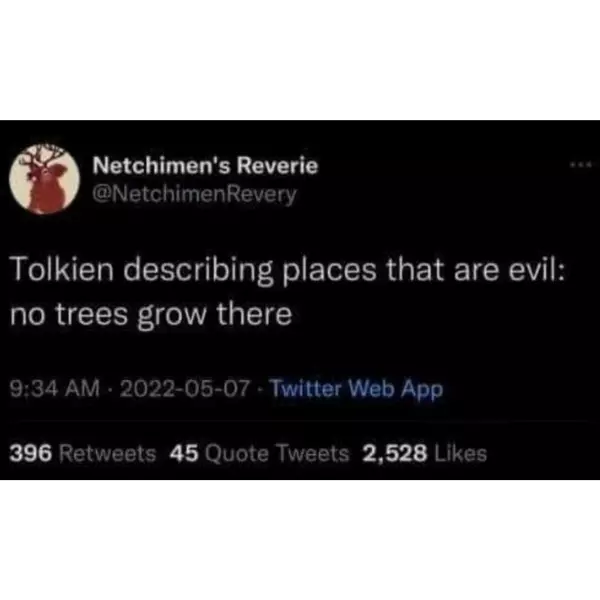View the 45 Quote Tweets list

point(259,453)
